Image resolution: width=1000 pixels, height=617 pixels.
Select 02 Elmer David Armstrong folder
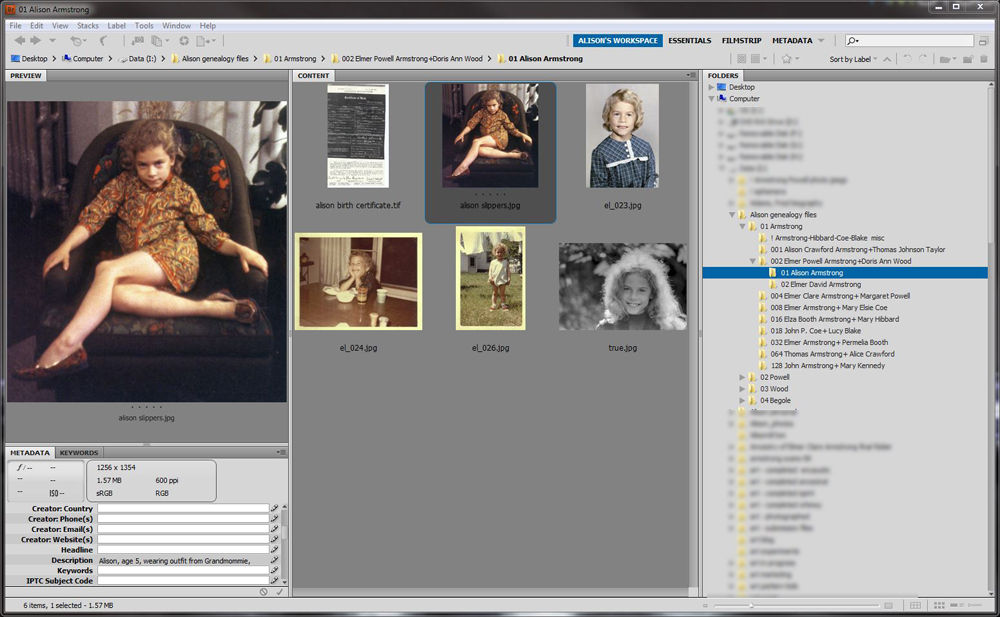point(820,285)
